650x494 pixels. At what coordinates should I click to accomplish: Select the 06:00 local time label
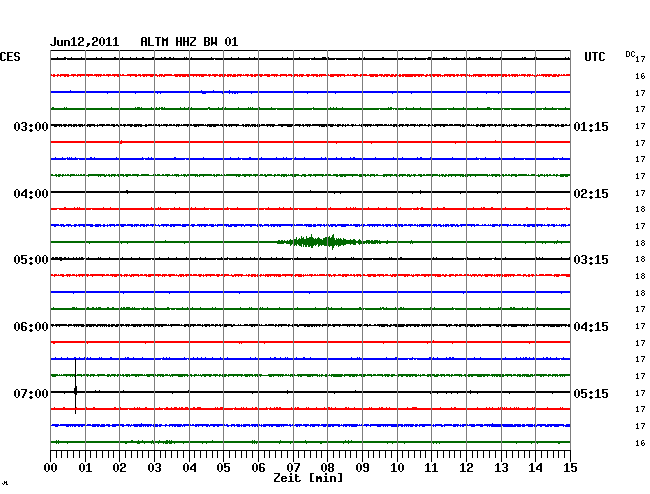pyautogui.click(x=31, y=327)
